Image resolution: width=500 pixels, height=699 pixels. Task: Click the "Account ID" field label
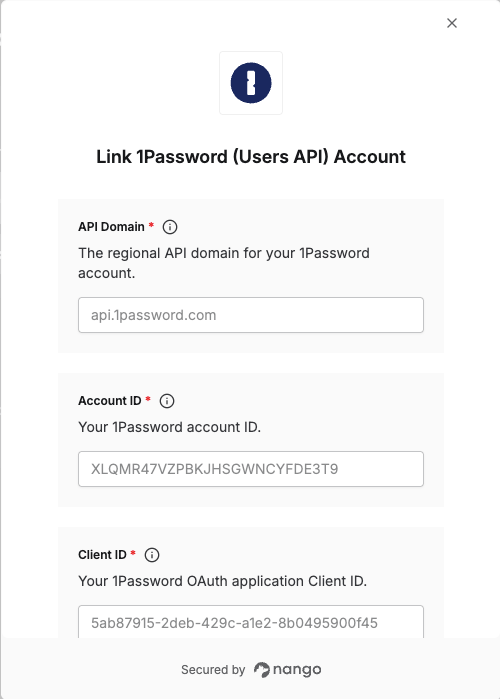tap(110, 401)
